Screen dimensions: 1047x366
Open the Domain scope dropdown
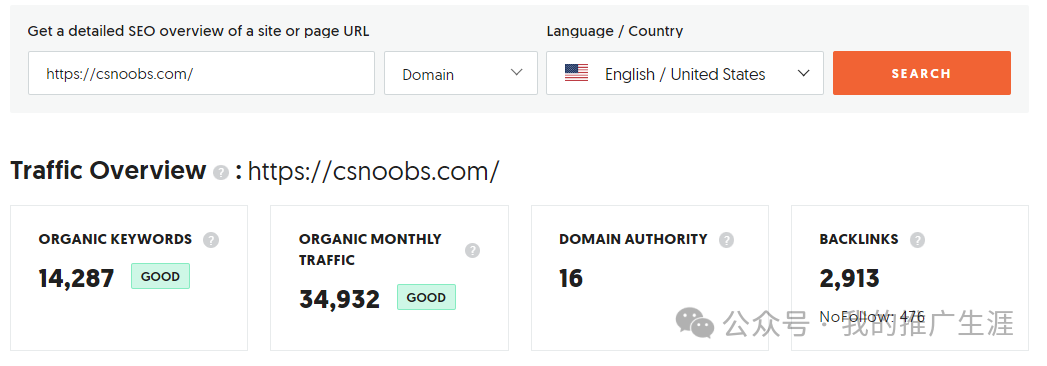coord(461,73)
